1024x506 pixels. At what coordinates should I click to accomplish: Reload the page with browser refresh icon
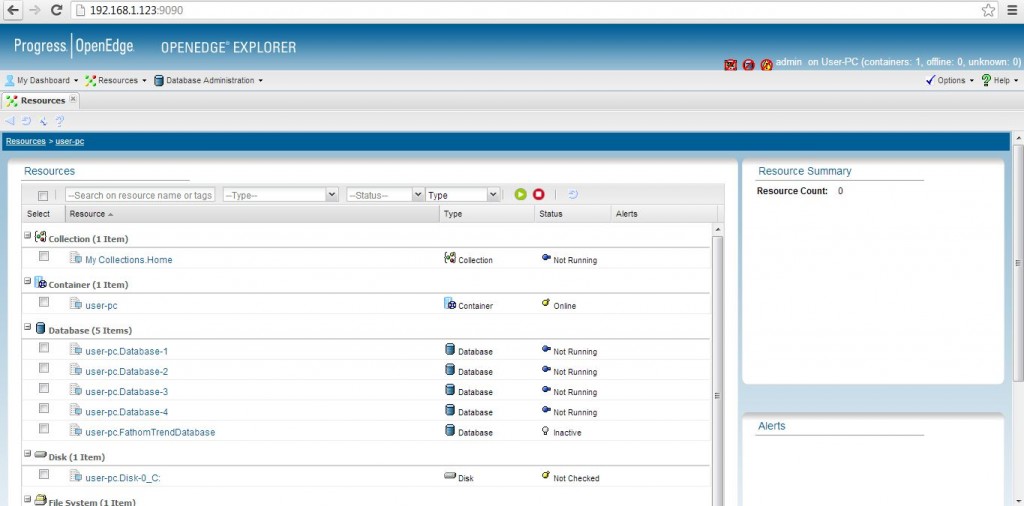(x=57, y=10)
